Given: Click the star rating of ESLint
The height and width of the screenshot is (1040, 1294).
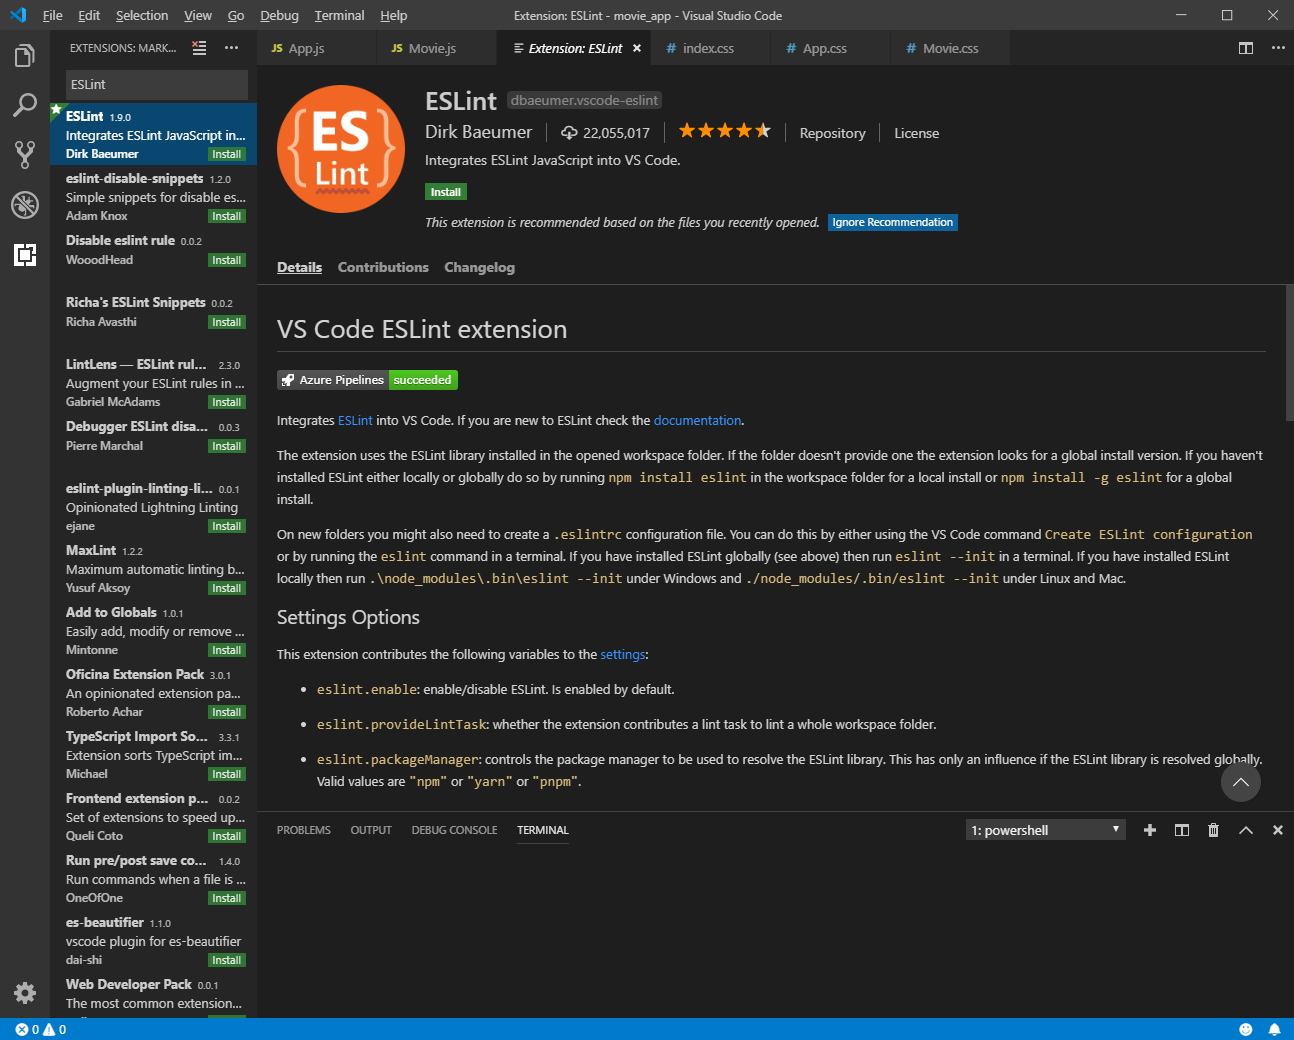Looking at the screenshot, I should click(x=725, y=131).
